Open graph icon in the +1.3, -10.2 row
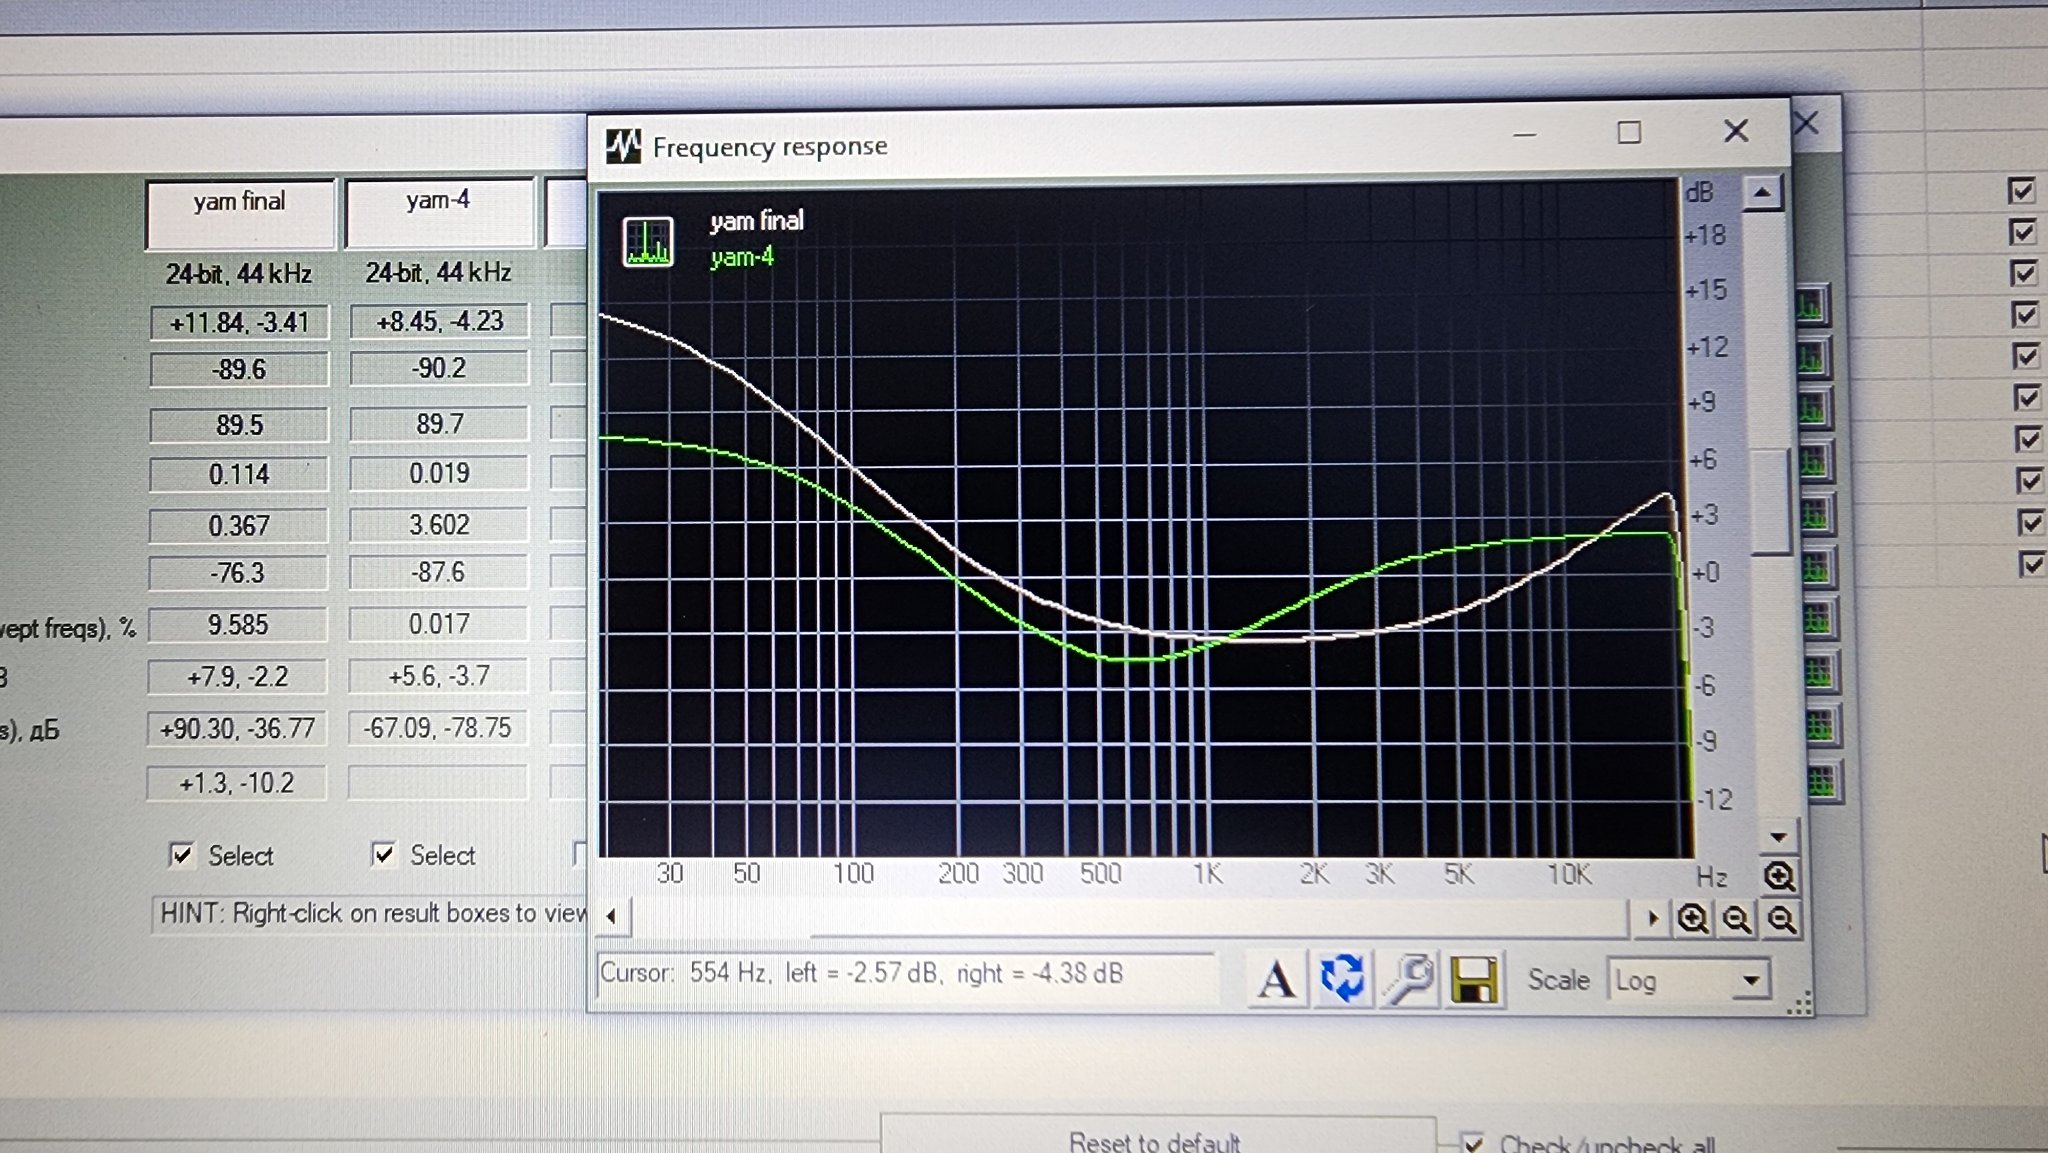 pyautogui.click(x=1823, y=780)
